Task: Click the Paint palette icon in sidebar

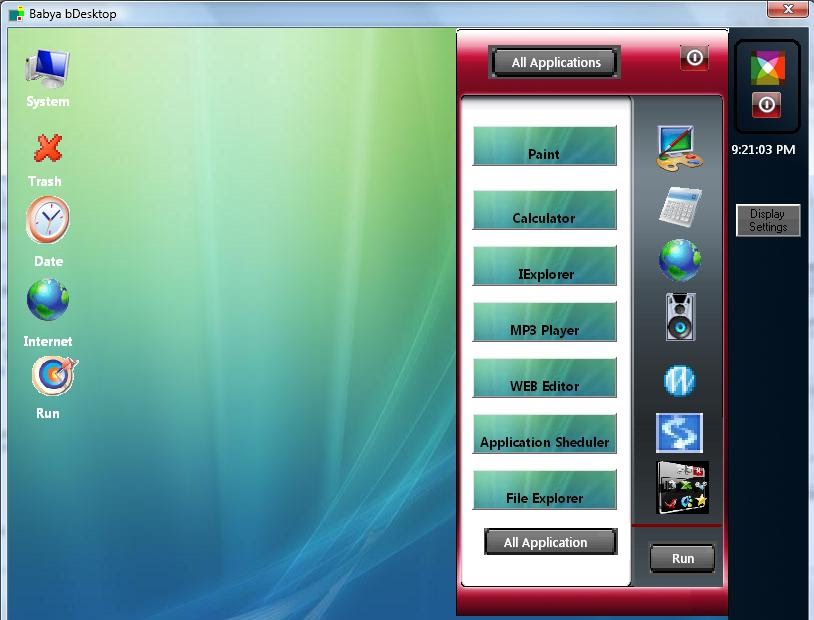Action: [x=680, y=148]
